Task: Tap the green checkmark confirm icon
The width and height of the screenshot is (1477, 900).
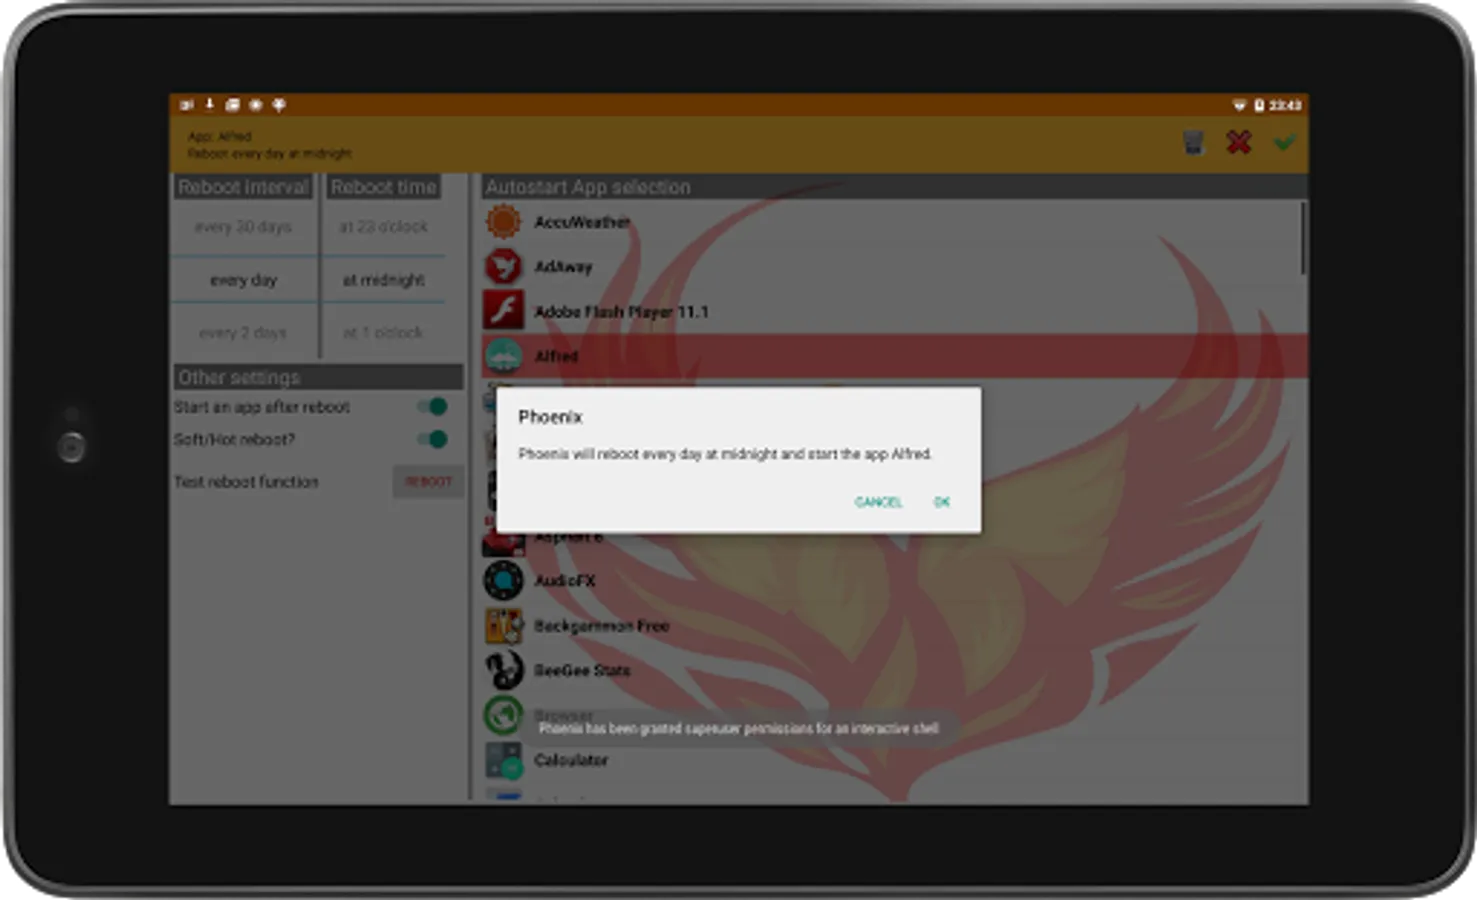Action: click(x=1284, y=142)
